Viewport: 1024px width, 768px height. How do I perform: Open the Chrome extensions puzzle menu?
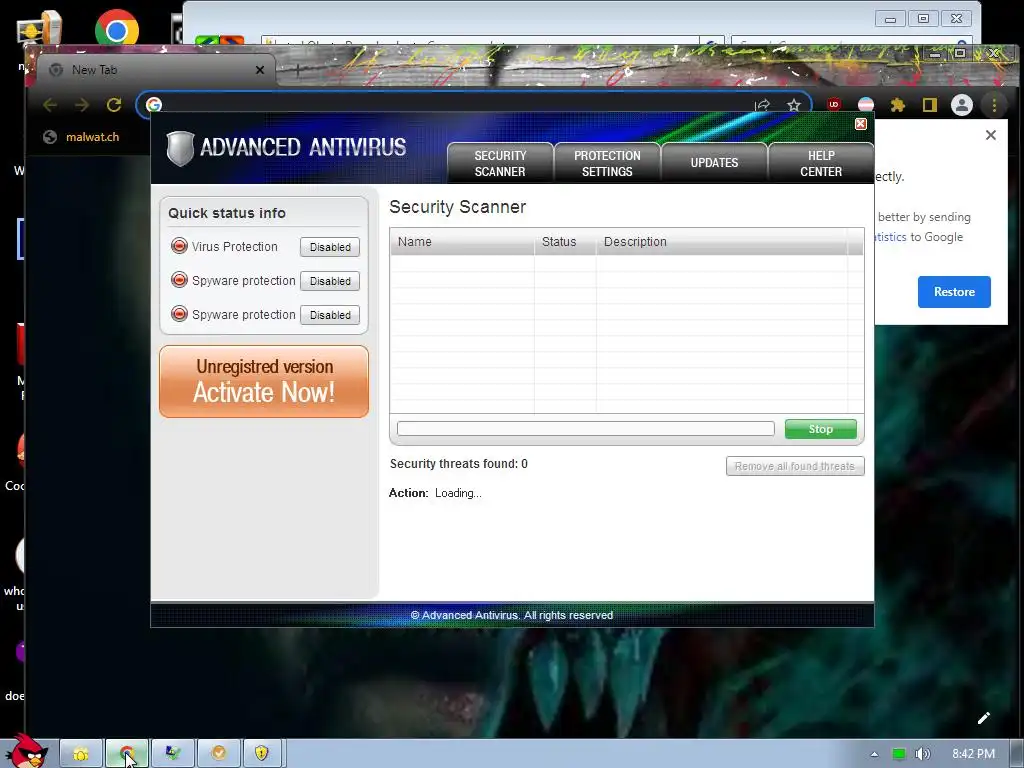pos(898,105)
